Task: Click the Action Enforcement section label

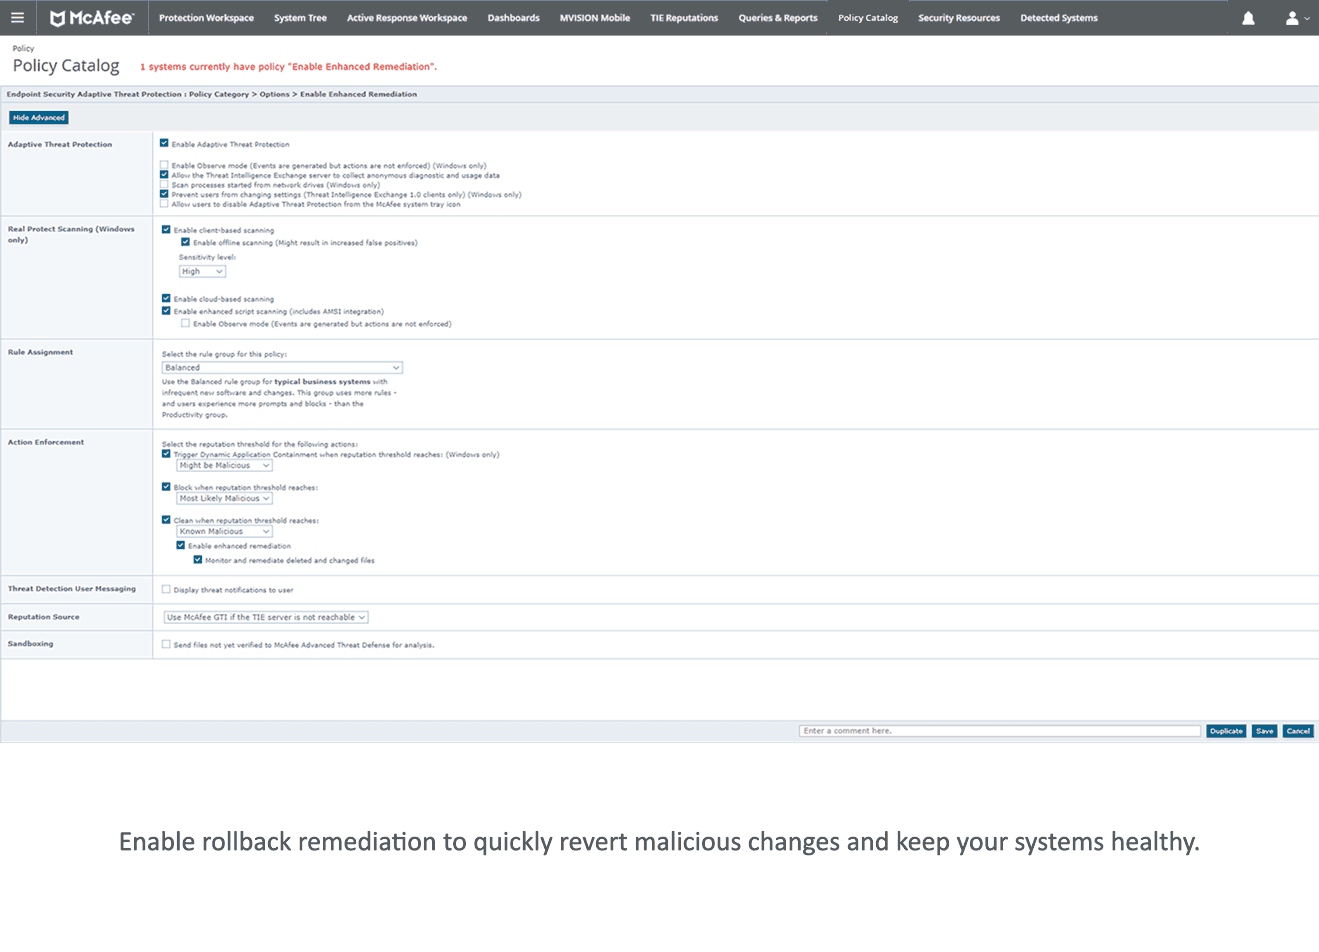Action: [46, 442]
